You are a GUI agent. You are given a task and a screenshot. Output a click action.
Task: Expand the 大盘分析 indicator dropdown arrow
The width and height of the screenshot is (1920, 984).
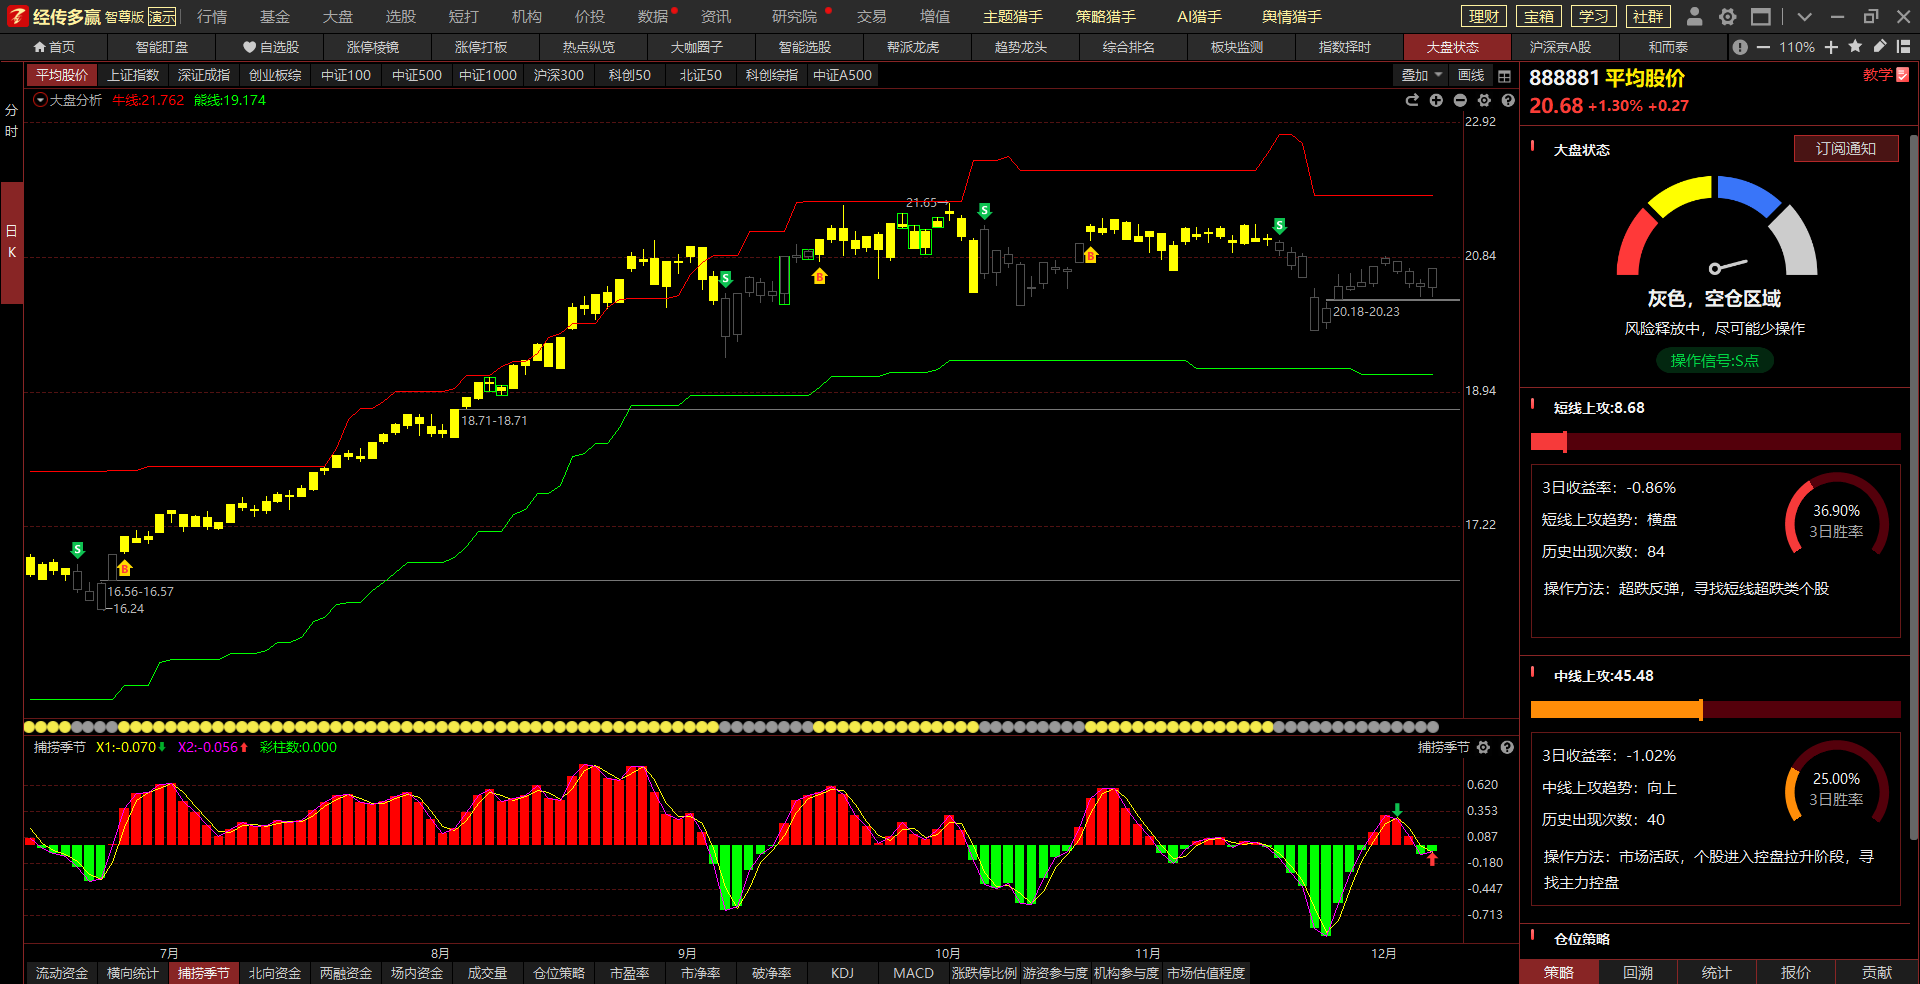(40, 100)
